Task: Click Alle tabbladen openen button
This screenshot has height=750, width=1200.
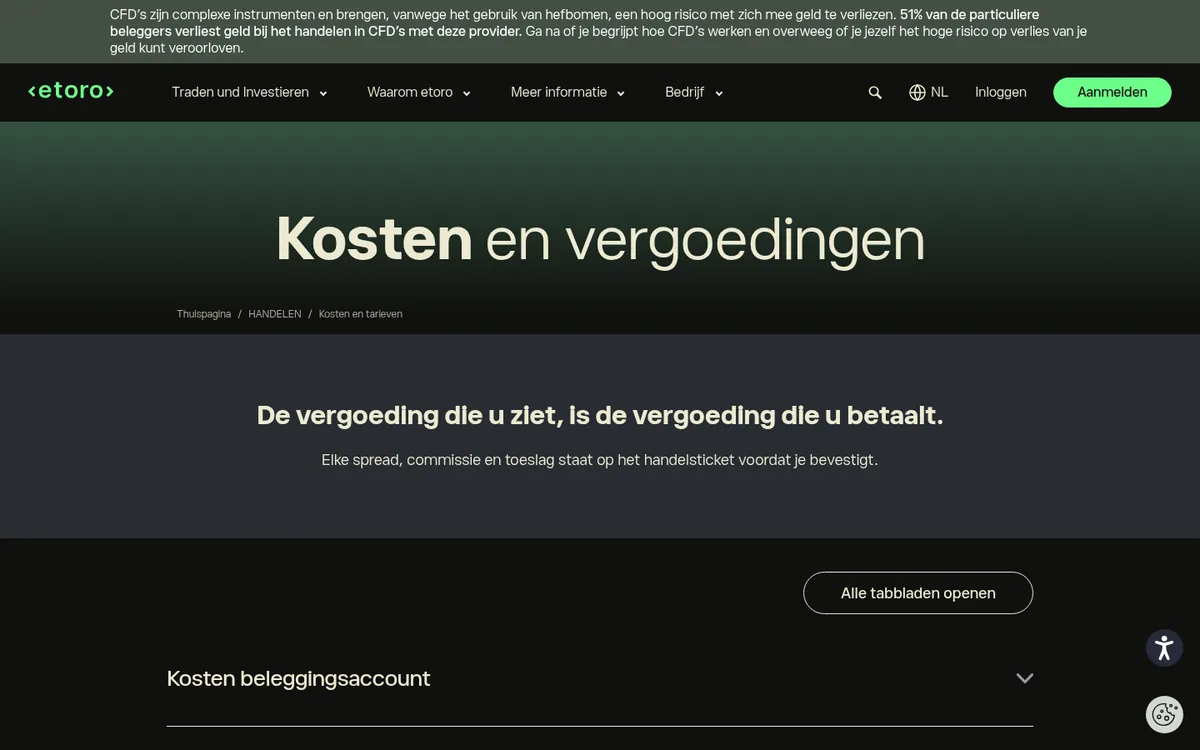Action: (x=918, y=593)
